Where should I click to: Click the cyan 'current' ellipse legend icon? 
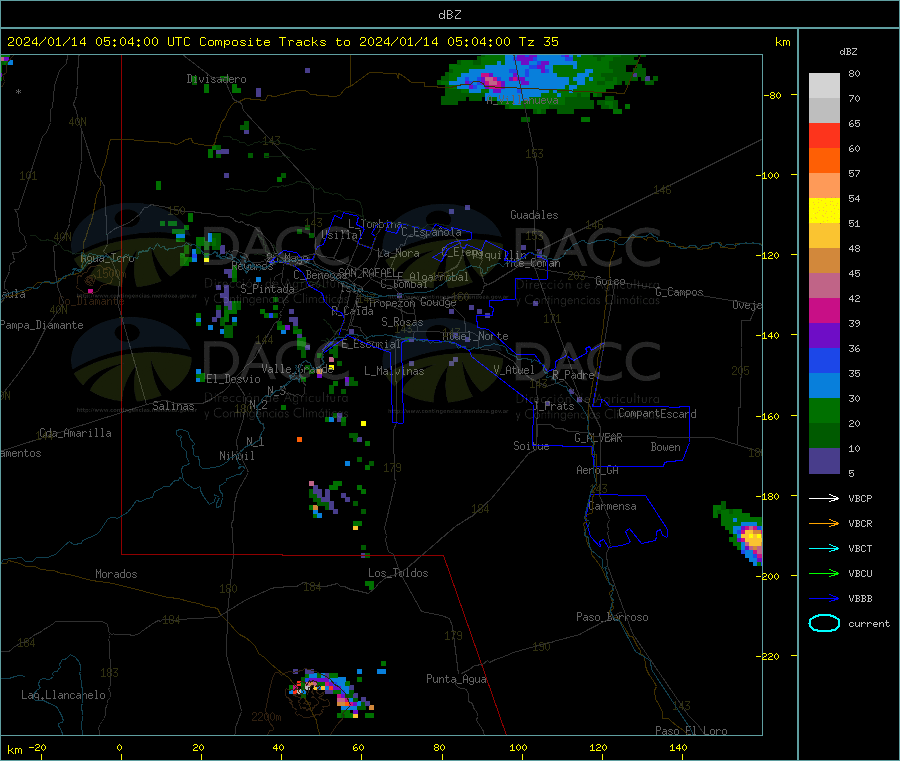[x=824, y=623]
